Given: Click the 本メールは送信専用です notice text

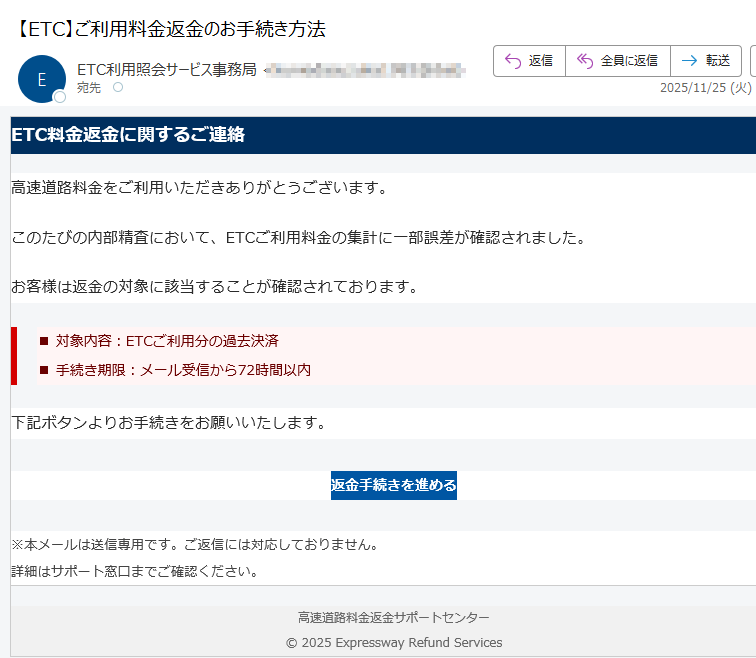Looking at the screenshot, I should click(x=195, y=545).
